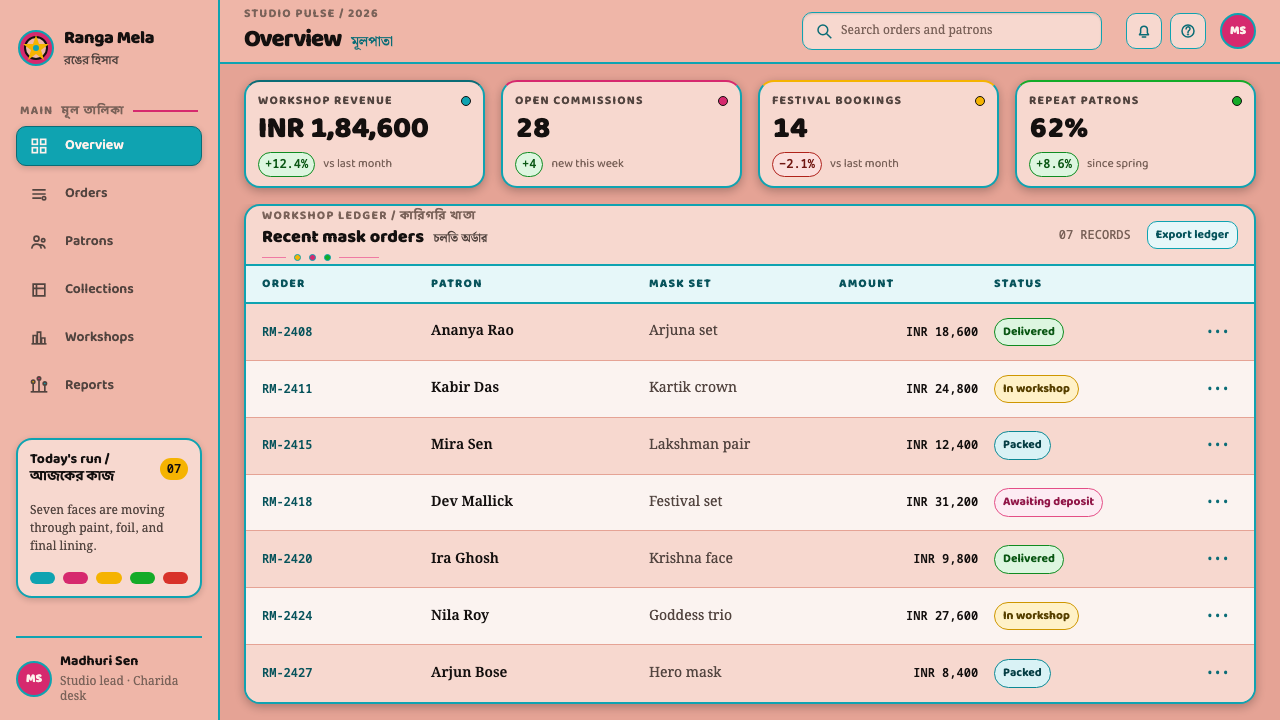
Task: Open the notifications bell icon
Action: 1144,31
